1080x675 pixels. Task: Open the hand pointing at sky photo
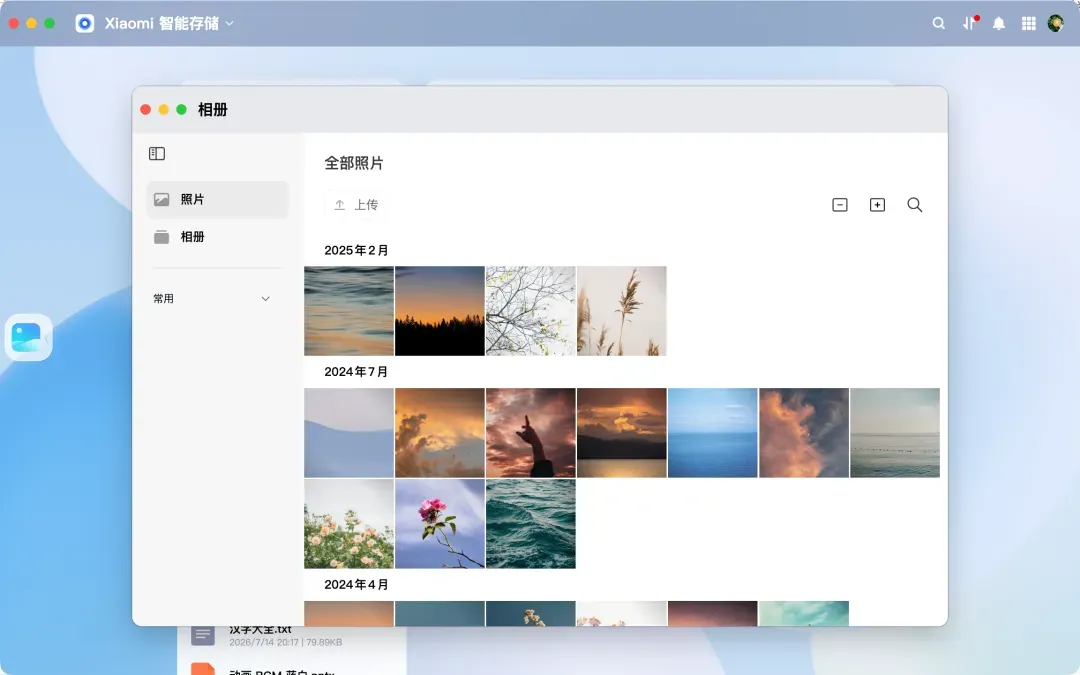(530, 433)
